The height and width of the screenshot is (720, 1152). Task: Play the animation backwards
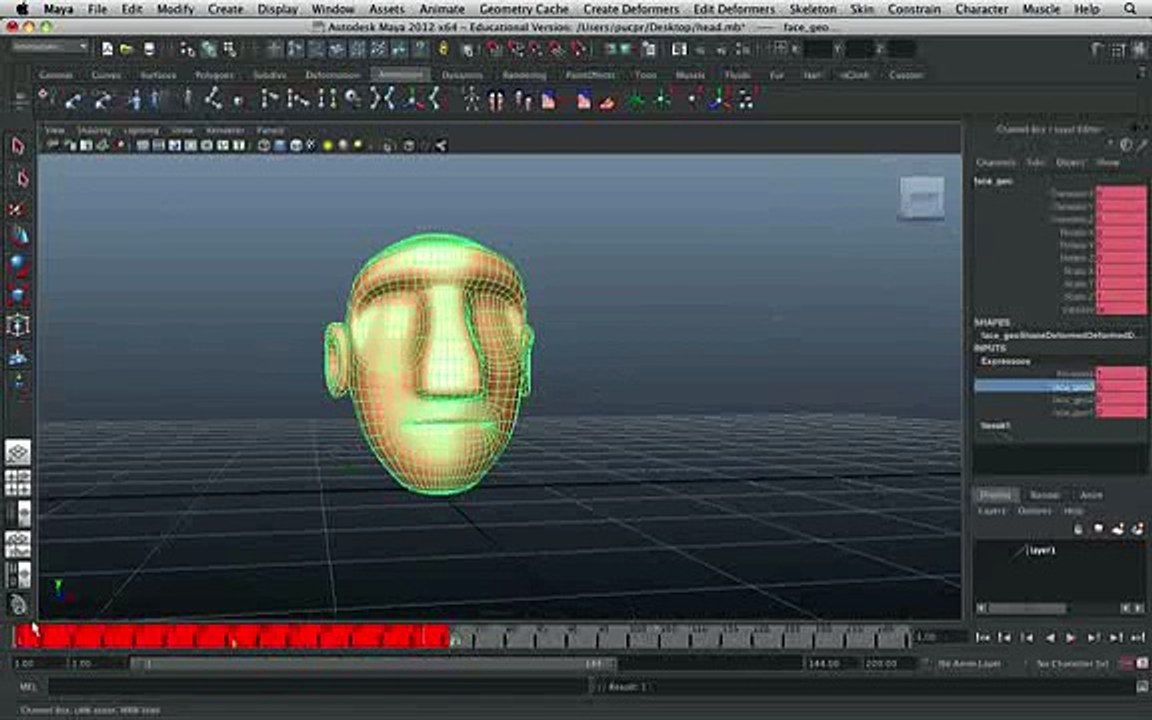[1050, 638]
